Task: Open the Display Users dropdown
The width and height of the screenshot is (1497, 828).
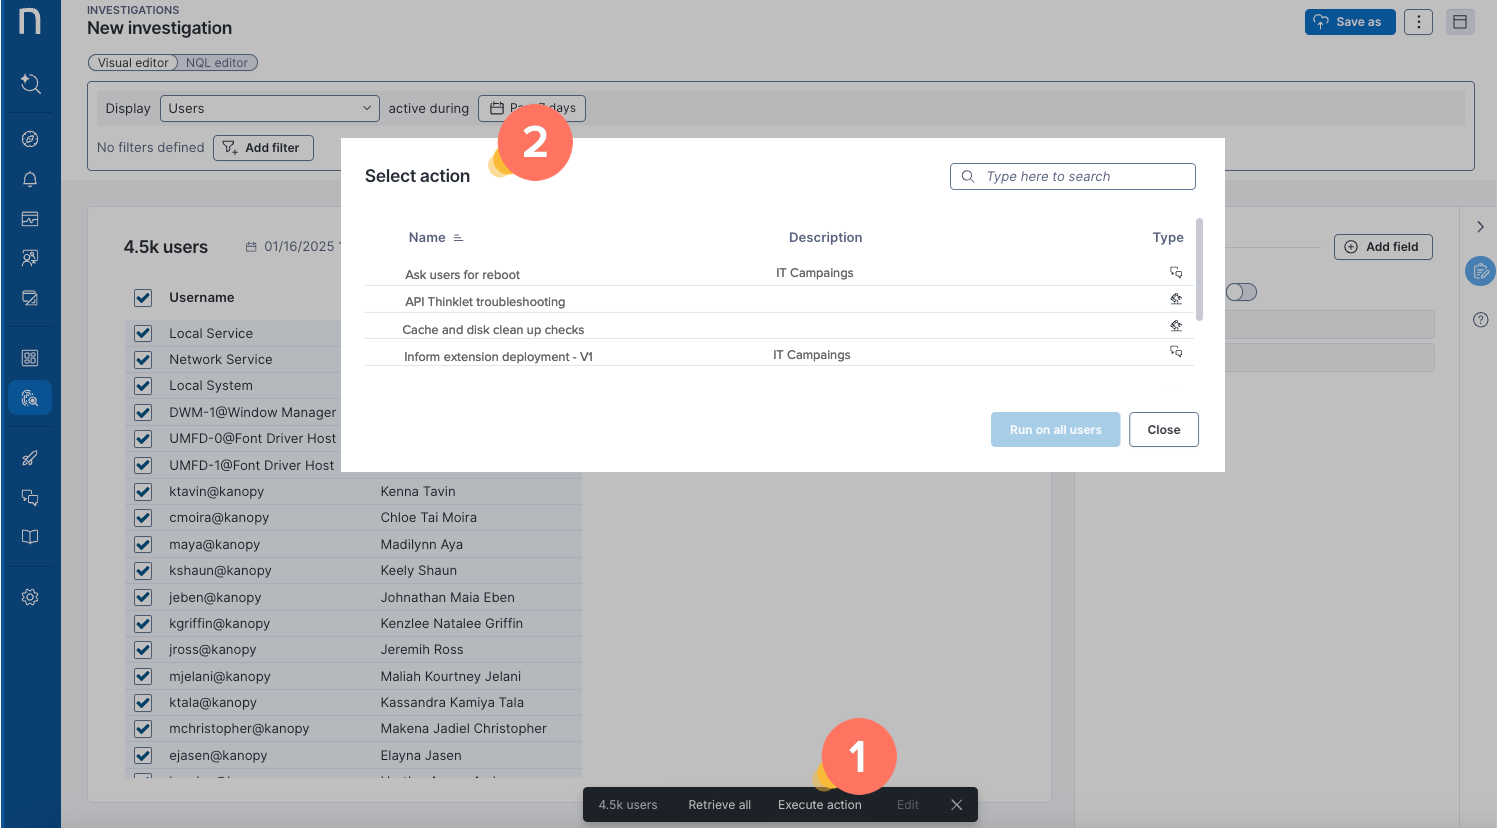Action: click(x=269, y=108)
